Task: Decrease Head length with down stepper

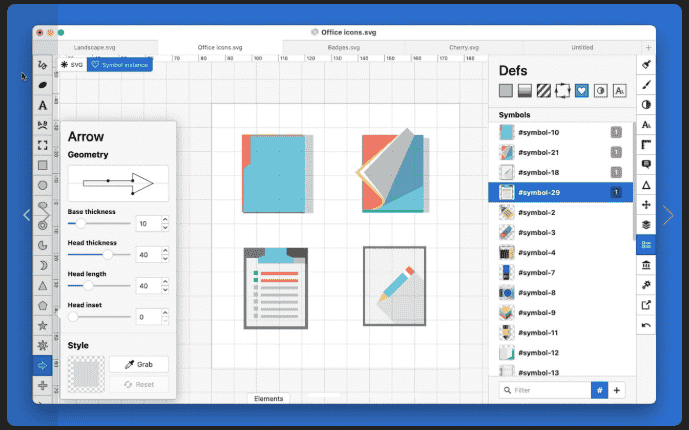Action: tap(165, 290)
